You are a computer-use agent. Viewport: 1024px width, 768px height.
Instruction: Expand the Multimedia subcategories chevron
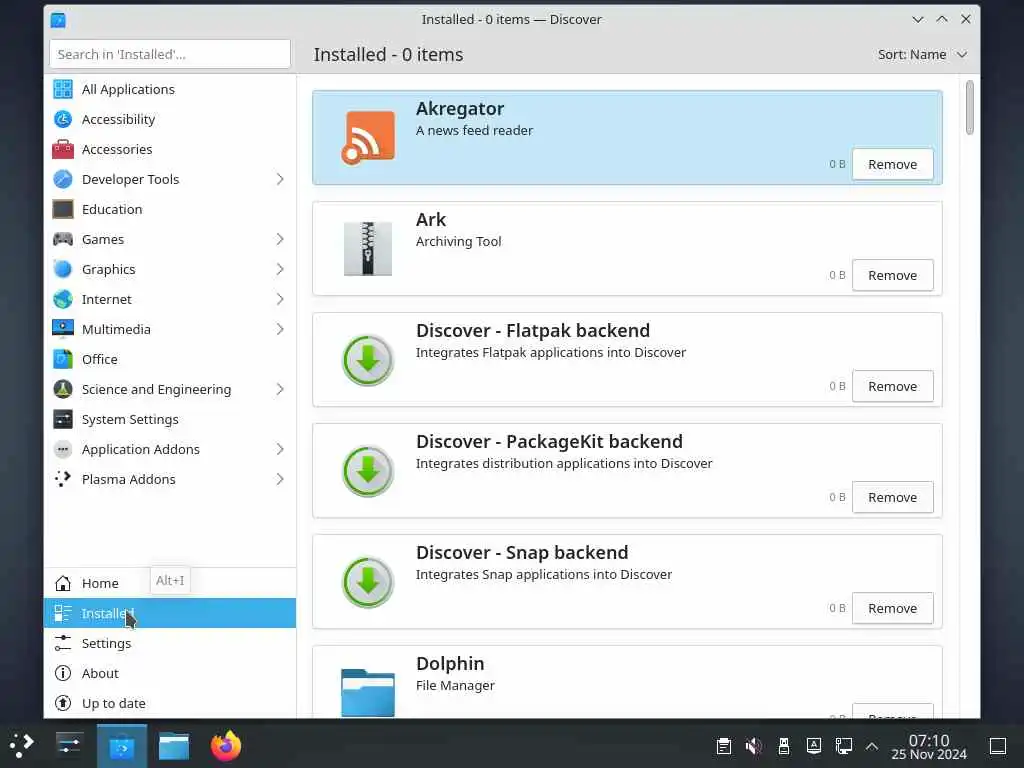click(x=280, y=329)
